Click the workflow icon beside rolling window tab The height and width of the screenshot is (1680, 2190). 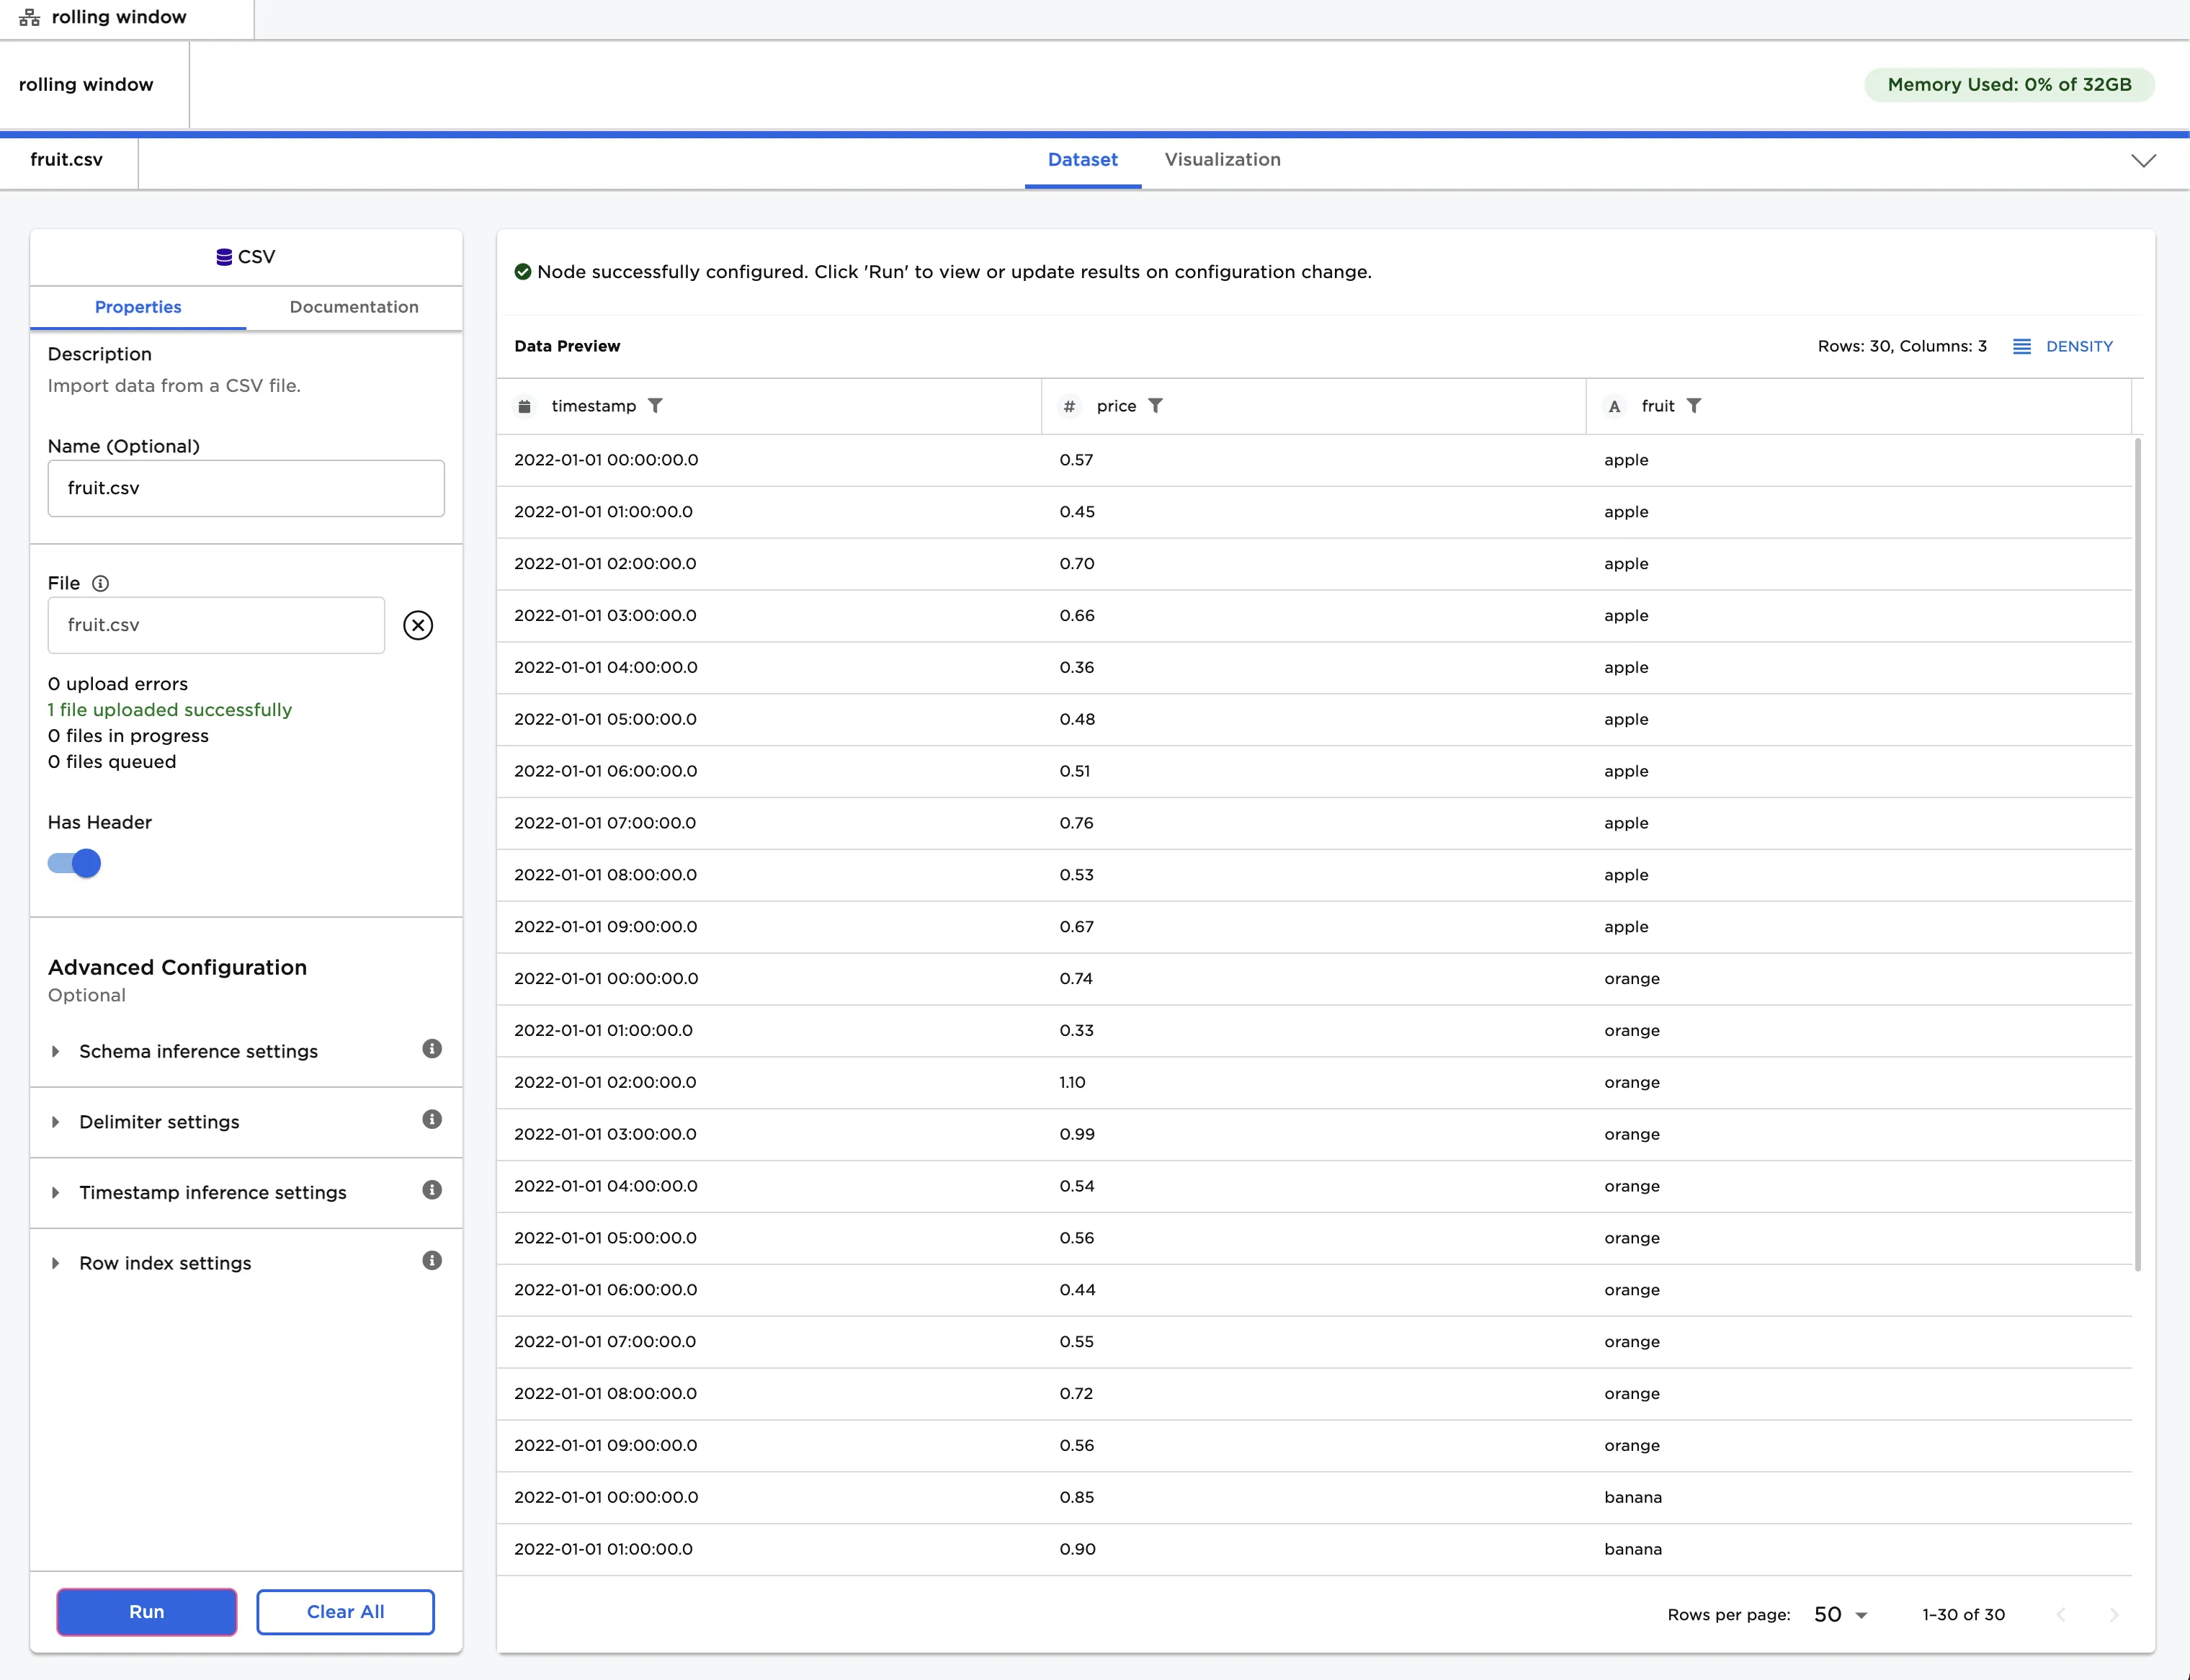(29, 16)
